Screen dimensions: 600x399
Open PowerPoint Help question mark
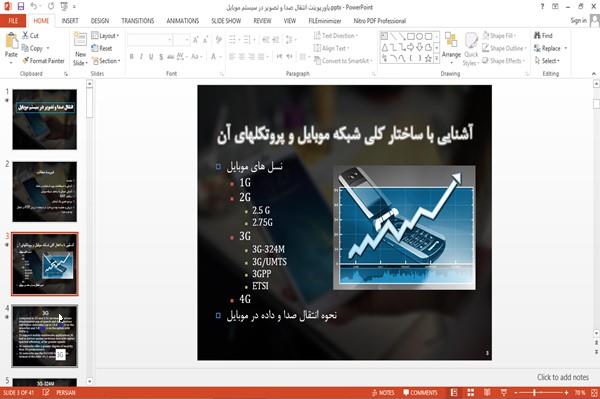click(x=542, y=7)
